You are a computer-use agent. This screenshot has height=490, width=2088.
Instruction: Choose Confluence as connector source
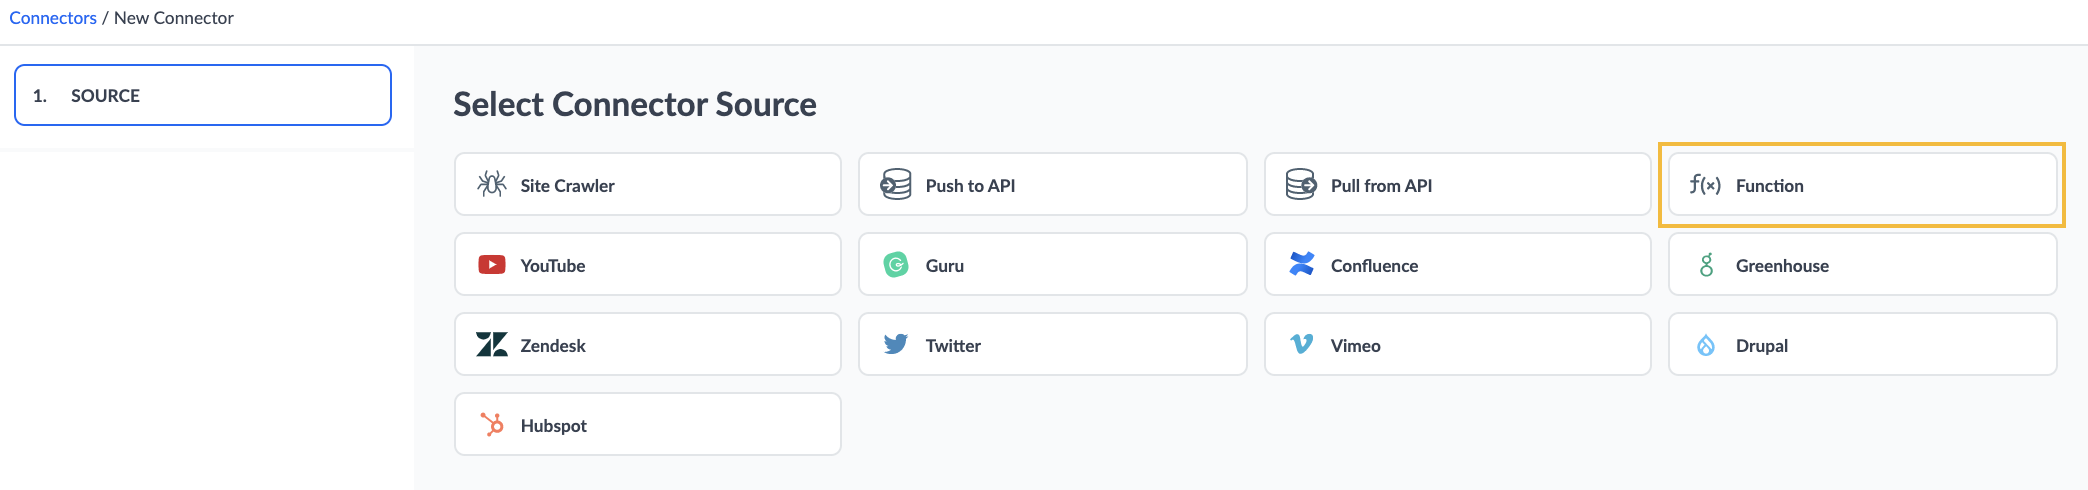tap(1457, 264)
